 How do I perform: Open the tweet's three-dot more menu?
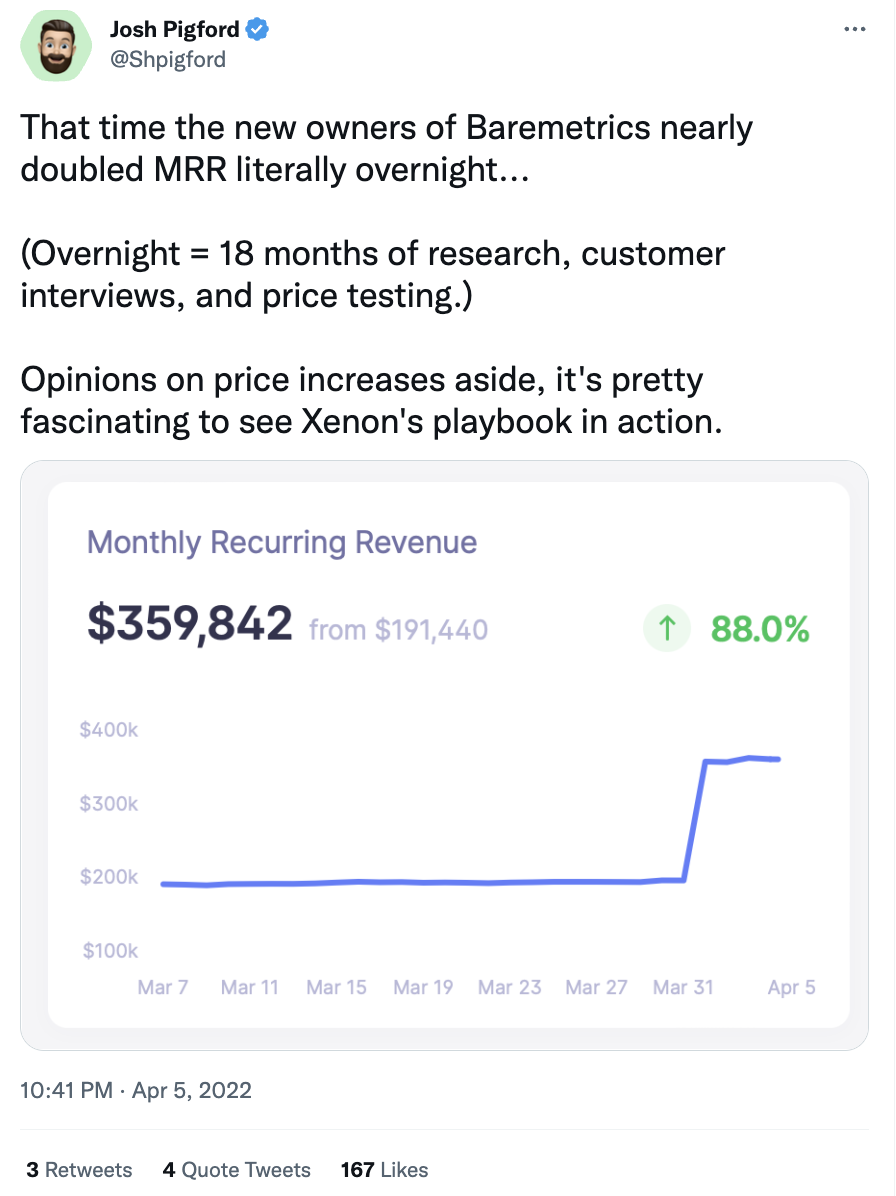tap(855, 30)
